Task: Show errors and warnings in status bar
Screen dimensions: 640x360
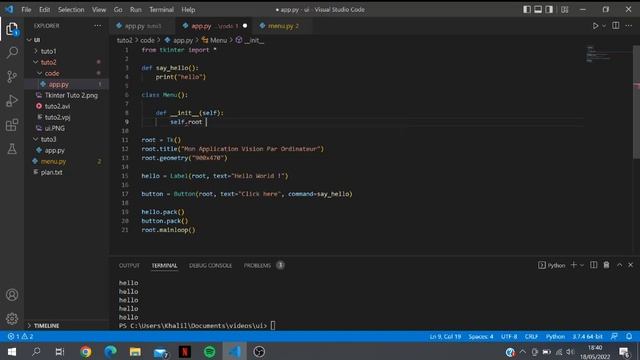Action: click(20, 336)
